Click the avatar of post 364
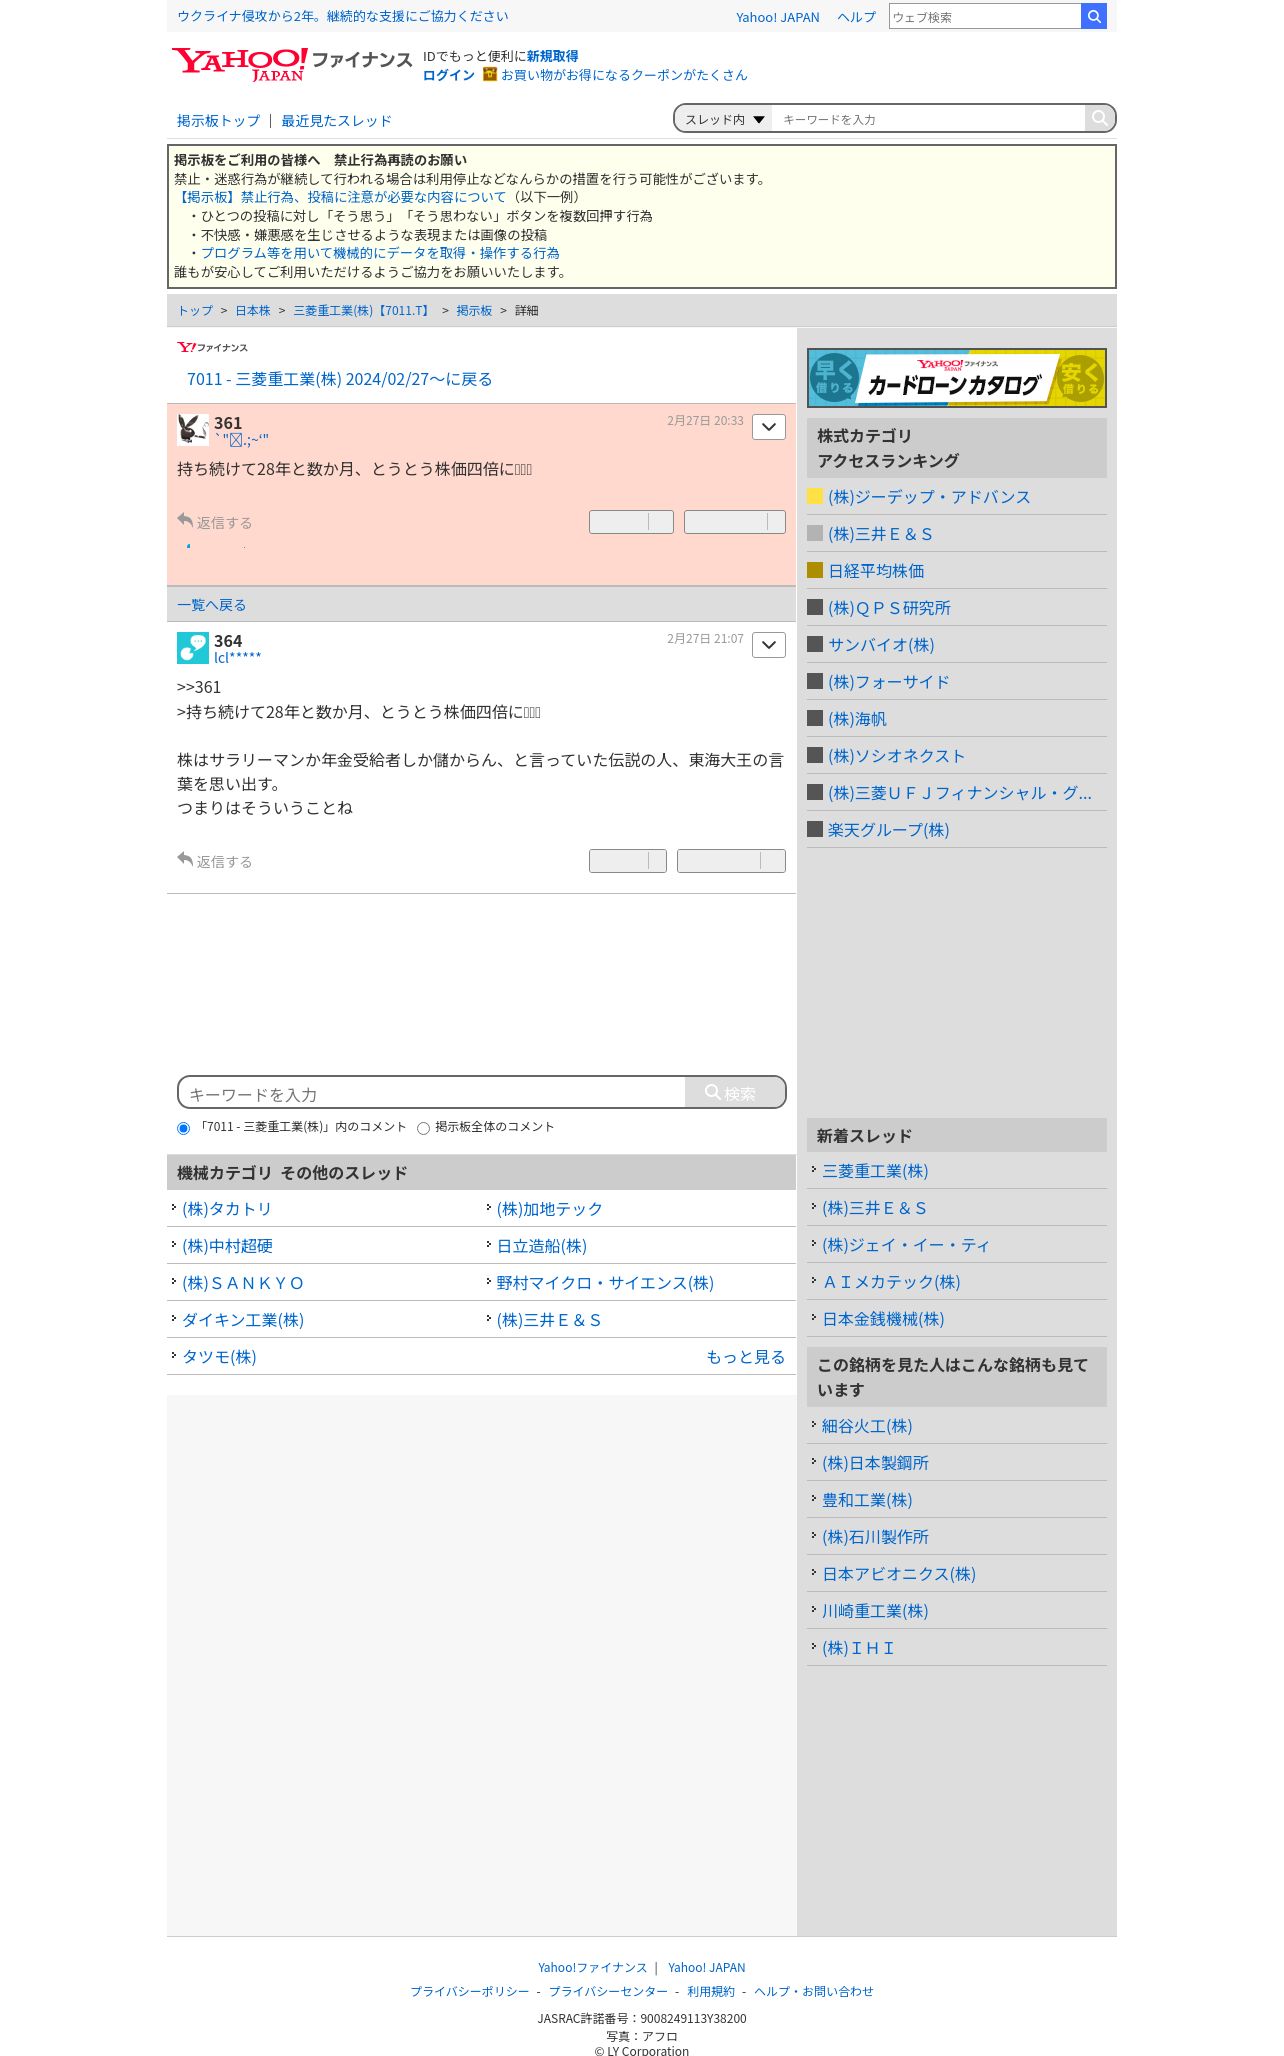Screen dimensions: 1284x2056 193,648
